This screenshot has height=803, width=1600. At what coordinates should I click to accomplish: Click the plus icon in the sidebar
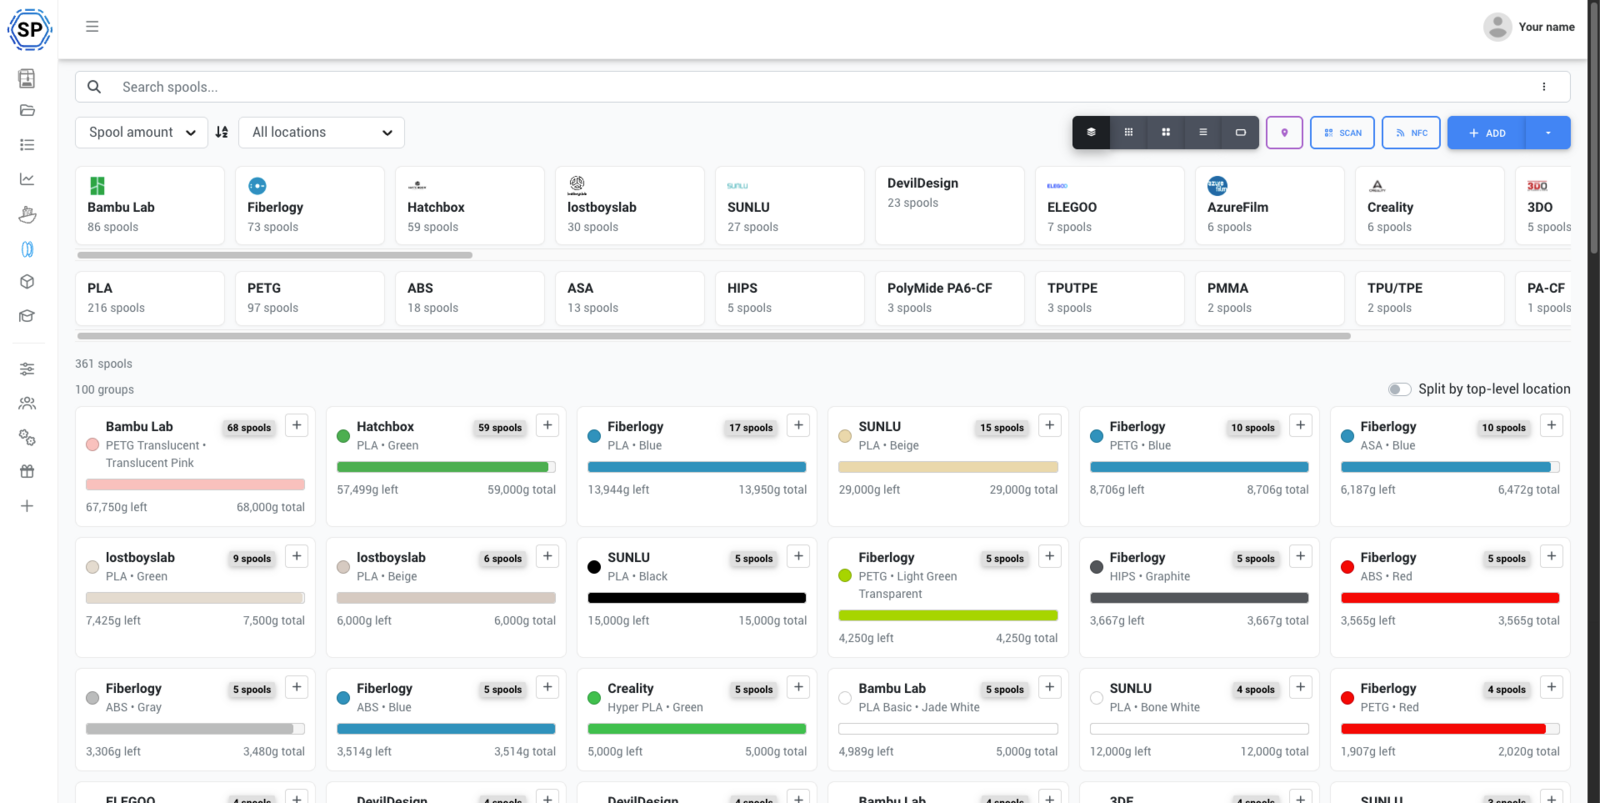tap(27, 506)
